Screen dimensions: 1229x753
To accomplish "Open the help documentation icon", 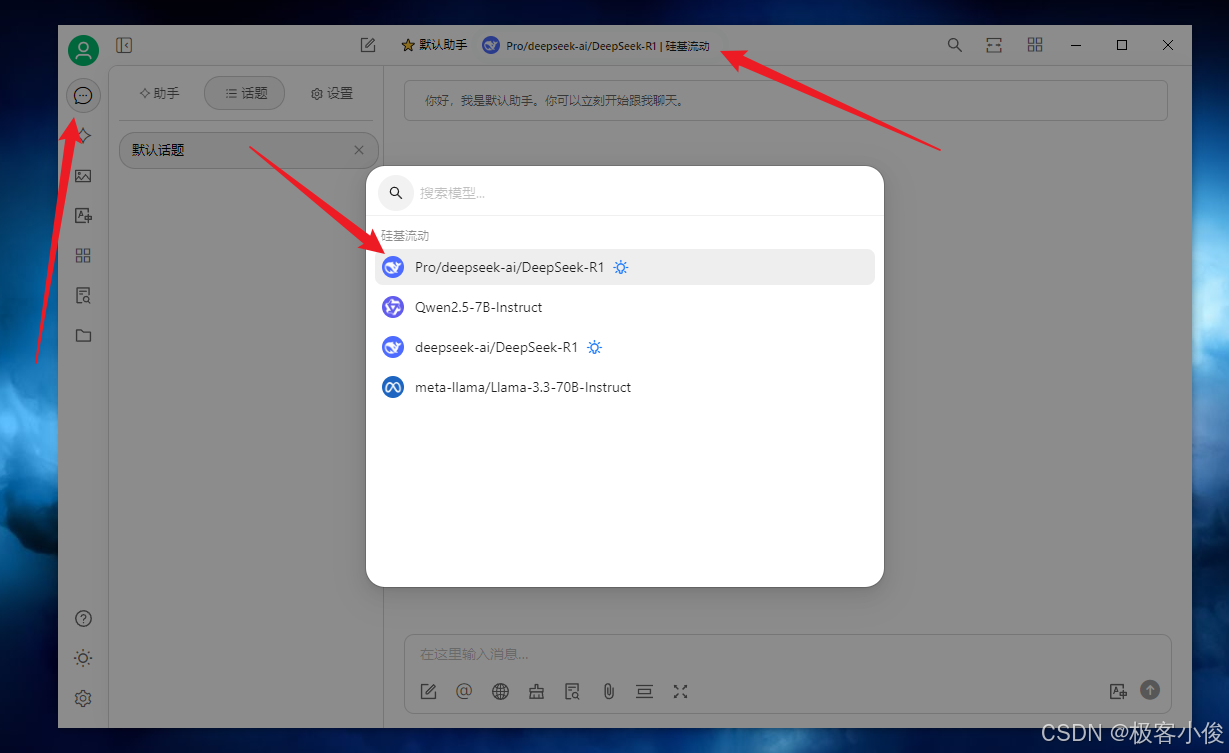I will click(x=83, y=618).
